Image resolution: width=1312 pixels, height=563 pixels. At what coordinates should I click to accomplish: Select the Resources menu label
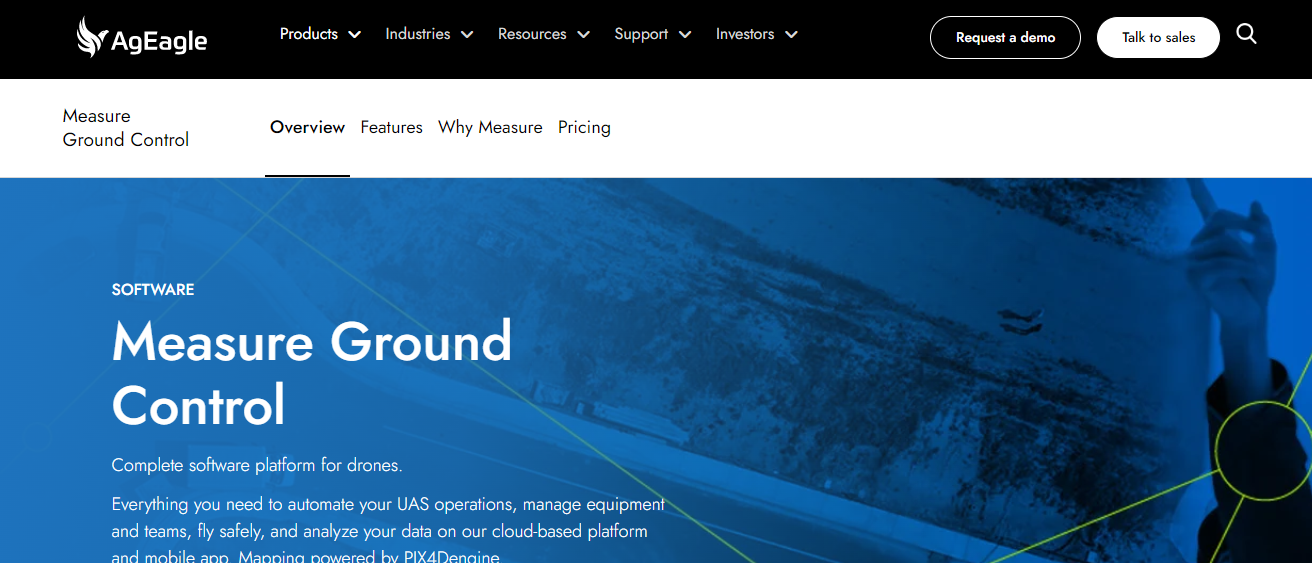pos(532,34)
